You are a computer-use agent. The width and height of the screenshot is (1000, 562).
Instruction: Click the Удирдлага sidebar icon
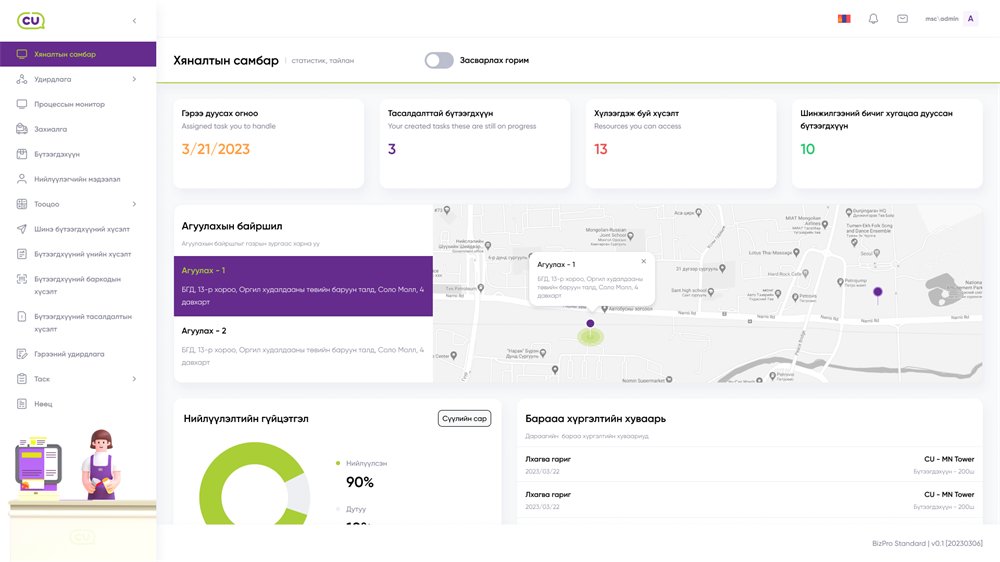pyautogui.click(x=22, y=79)
